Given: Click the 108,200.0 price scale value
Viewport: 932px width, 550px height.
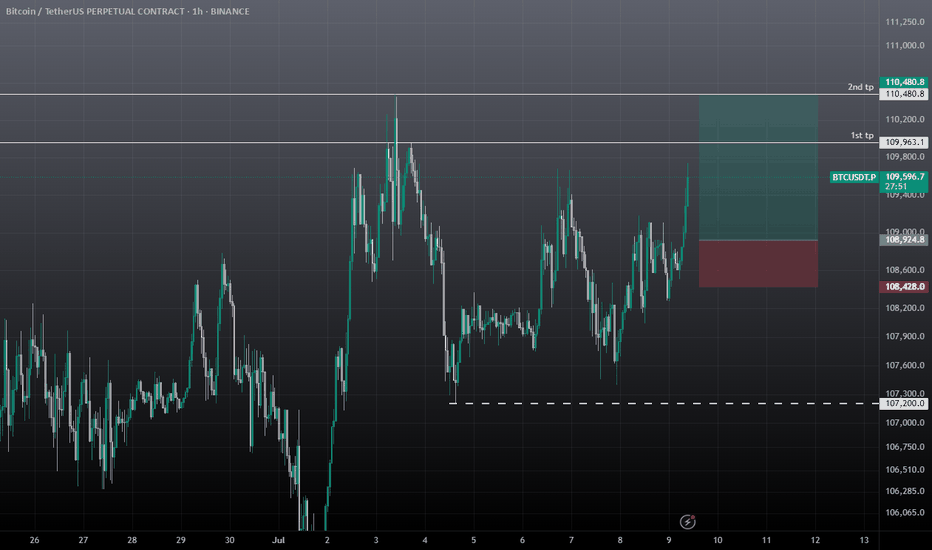Looking at the screenshot, I should click(905, 308).
